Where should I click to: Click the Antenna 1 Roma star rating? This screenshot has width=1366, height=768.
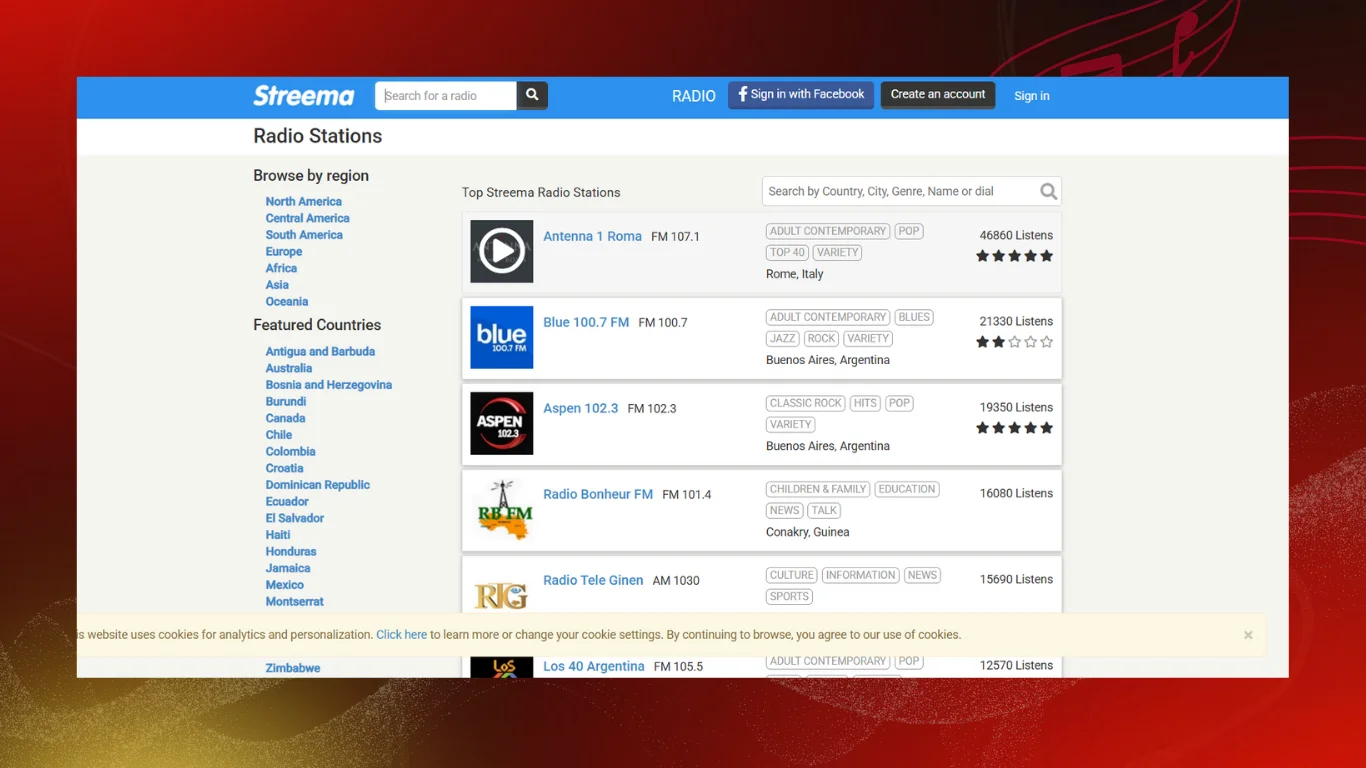pos(1014,256)
